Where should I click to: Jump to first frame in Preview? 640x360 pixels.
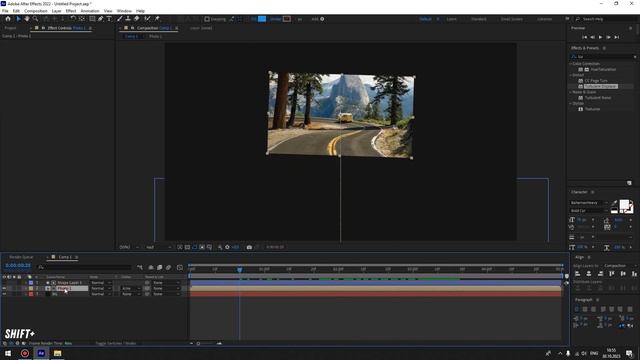pos(584,37)
